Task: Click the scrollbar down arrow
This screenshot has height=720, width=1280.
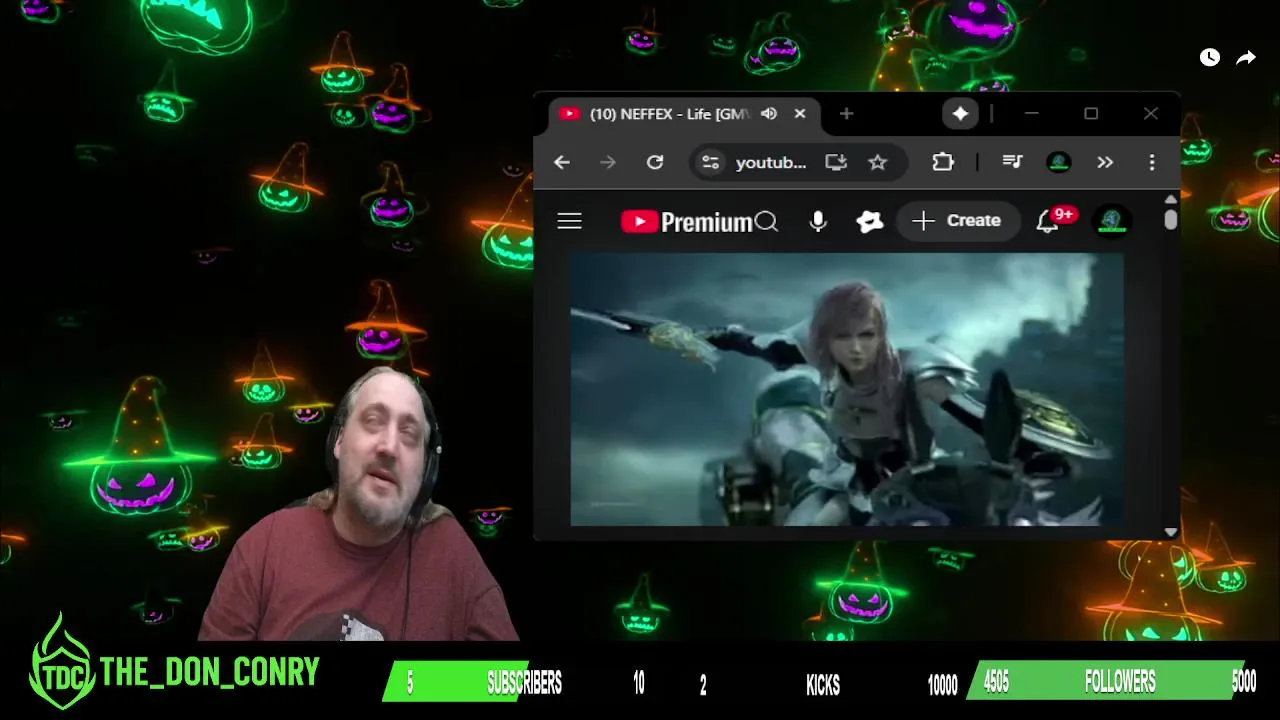Action: [x=1171, y=532]
